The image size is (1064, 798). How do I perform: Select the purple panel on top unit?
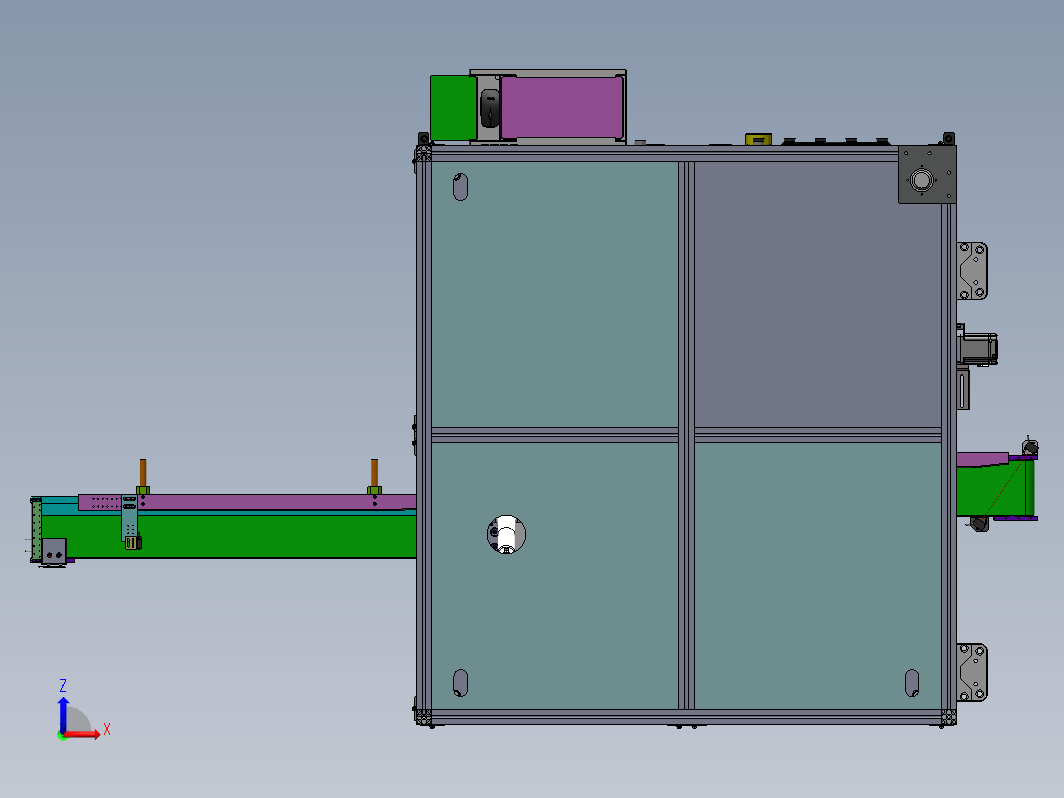pos(562,107)
